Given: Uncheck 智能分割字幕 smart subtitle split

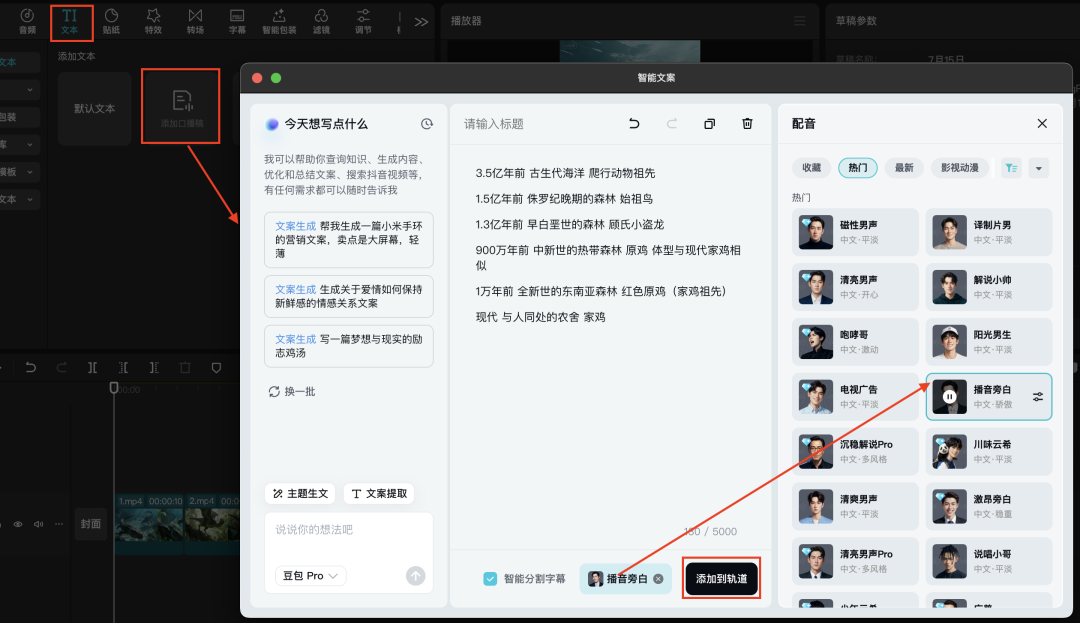Looking at the screenshot, I should (489, 577).
